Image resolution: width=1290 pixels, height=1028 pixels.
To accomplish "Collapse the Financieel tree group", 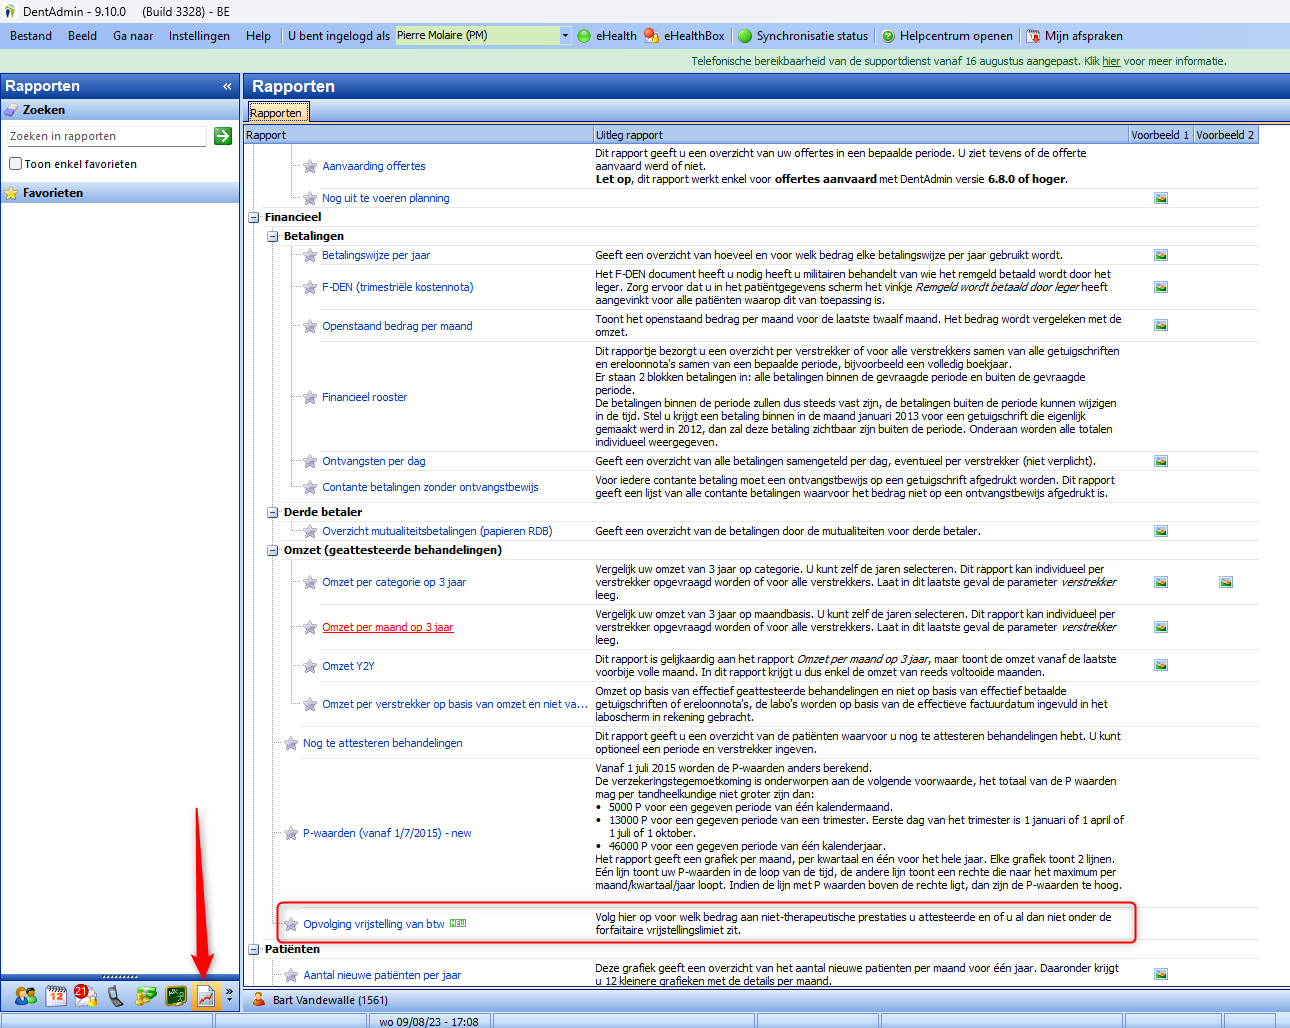I will (254, 217).
